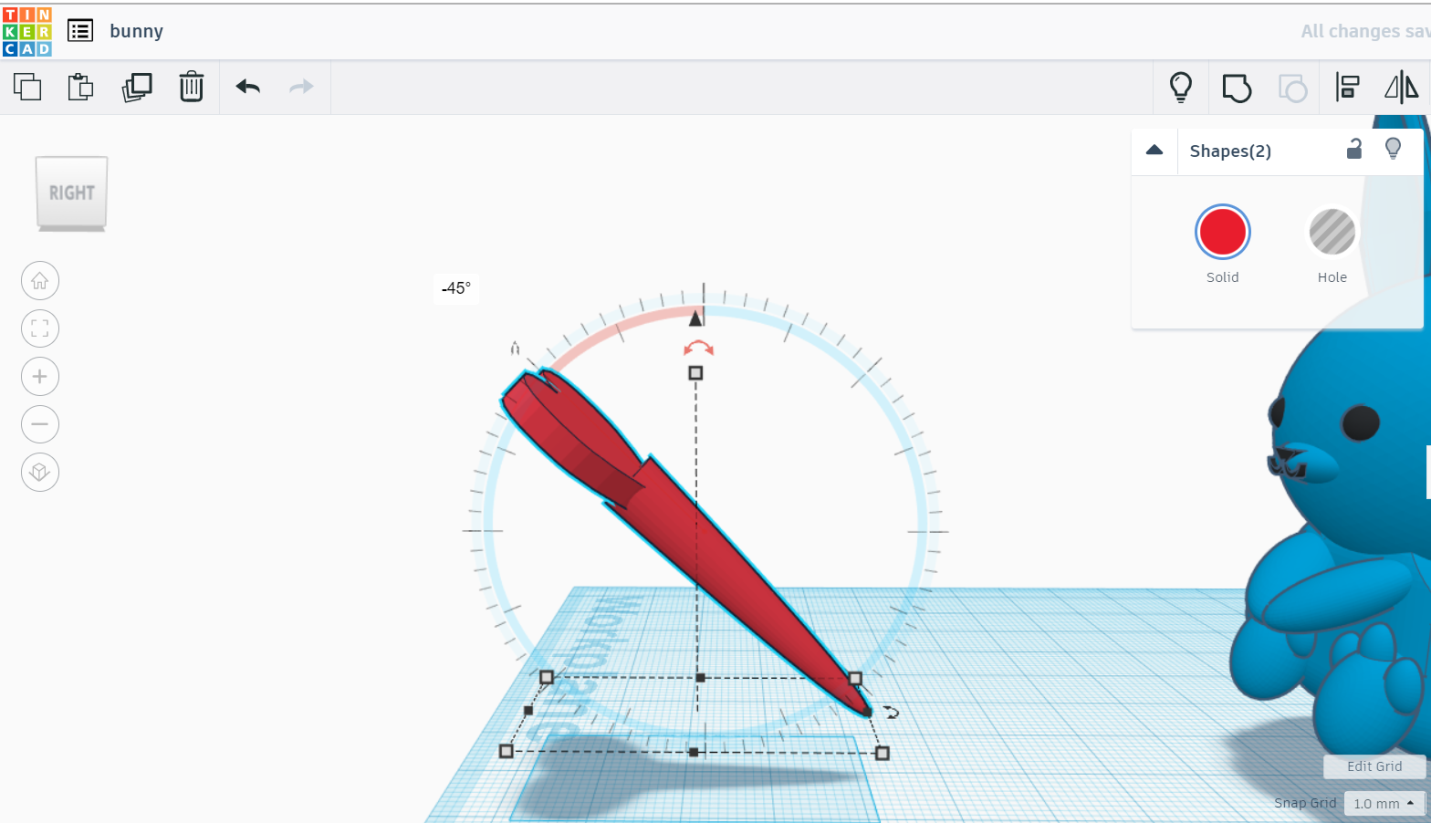Toggle the lock editing padlock icon
This screenshot has height=823, width=1431.
tap(1354, 150)
